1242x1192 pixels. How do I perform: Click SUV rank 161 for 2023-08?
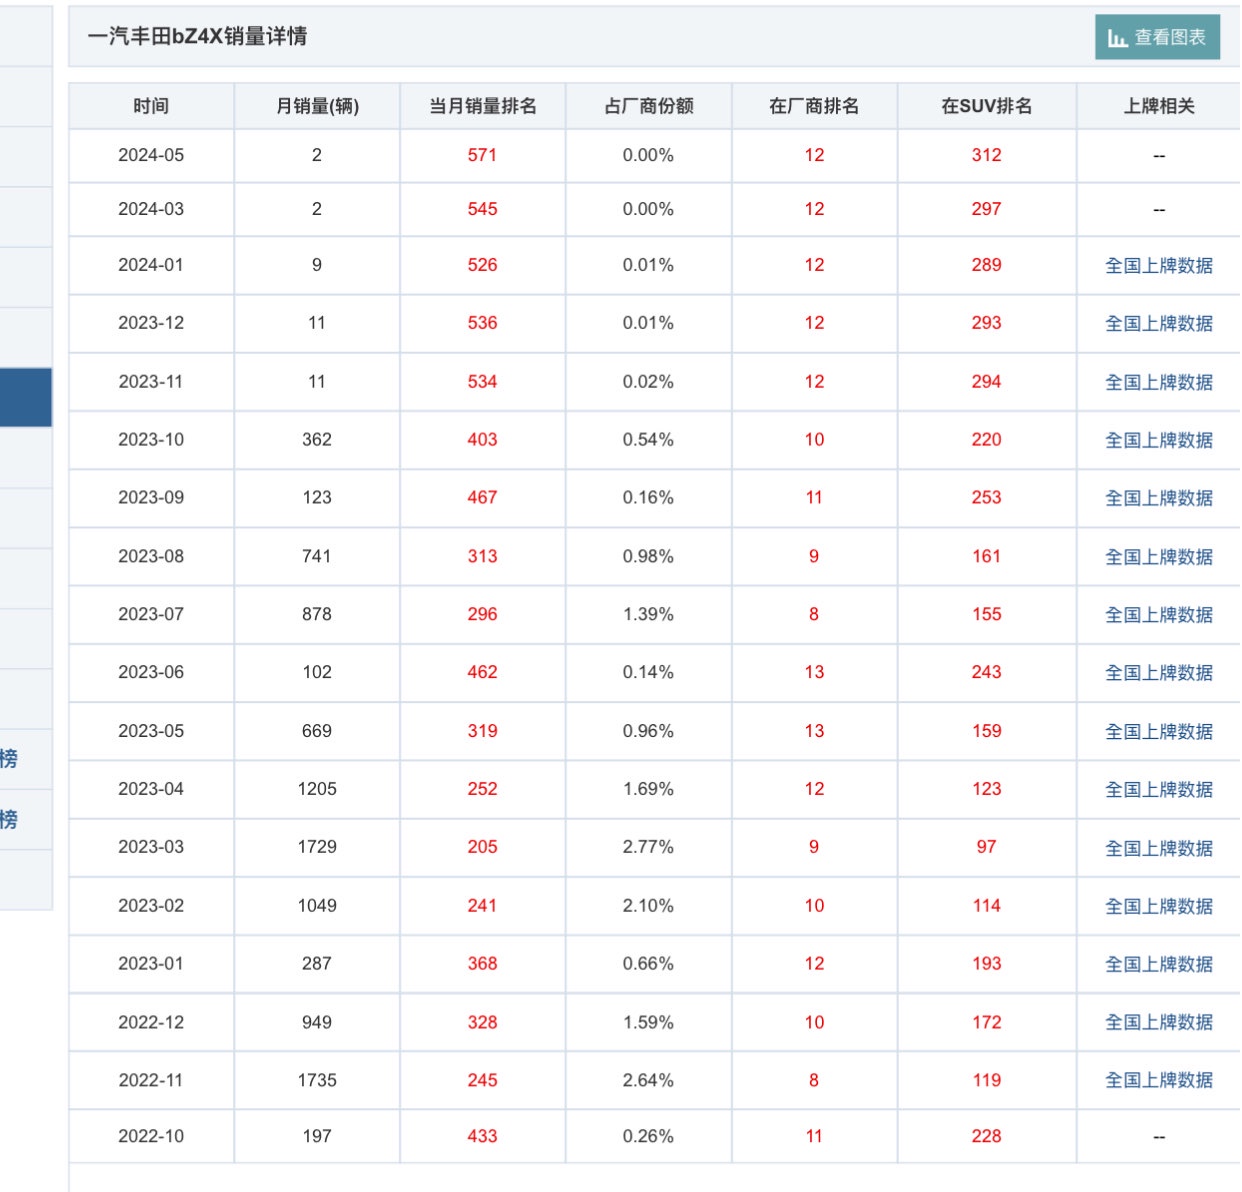click(x=987, y=556)
